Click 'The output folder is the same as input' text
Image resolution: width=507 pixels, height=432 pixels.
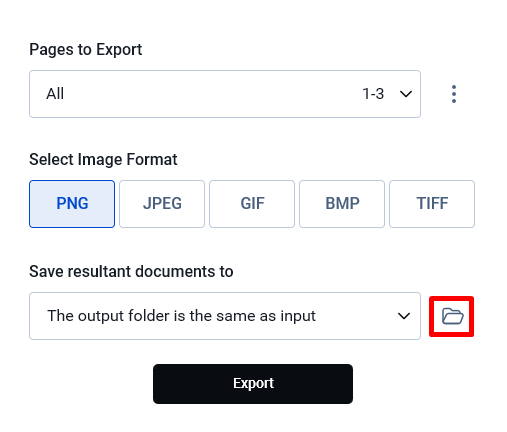[x=181, y=316]
